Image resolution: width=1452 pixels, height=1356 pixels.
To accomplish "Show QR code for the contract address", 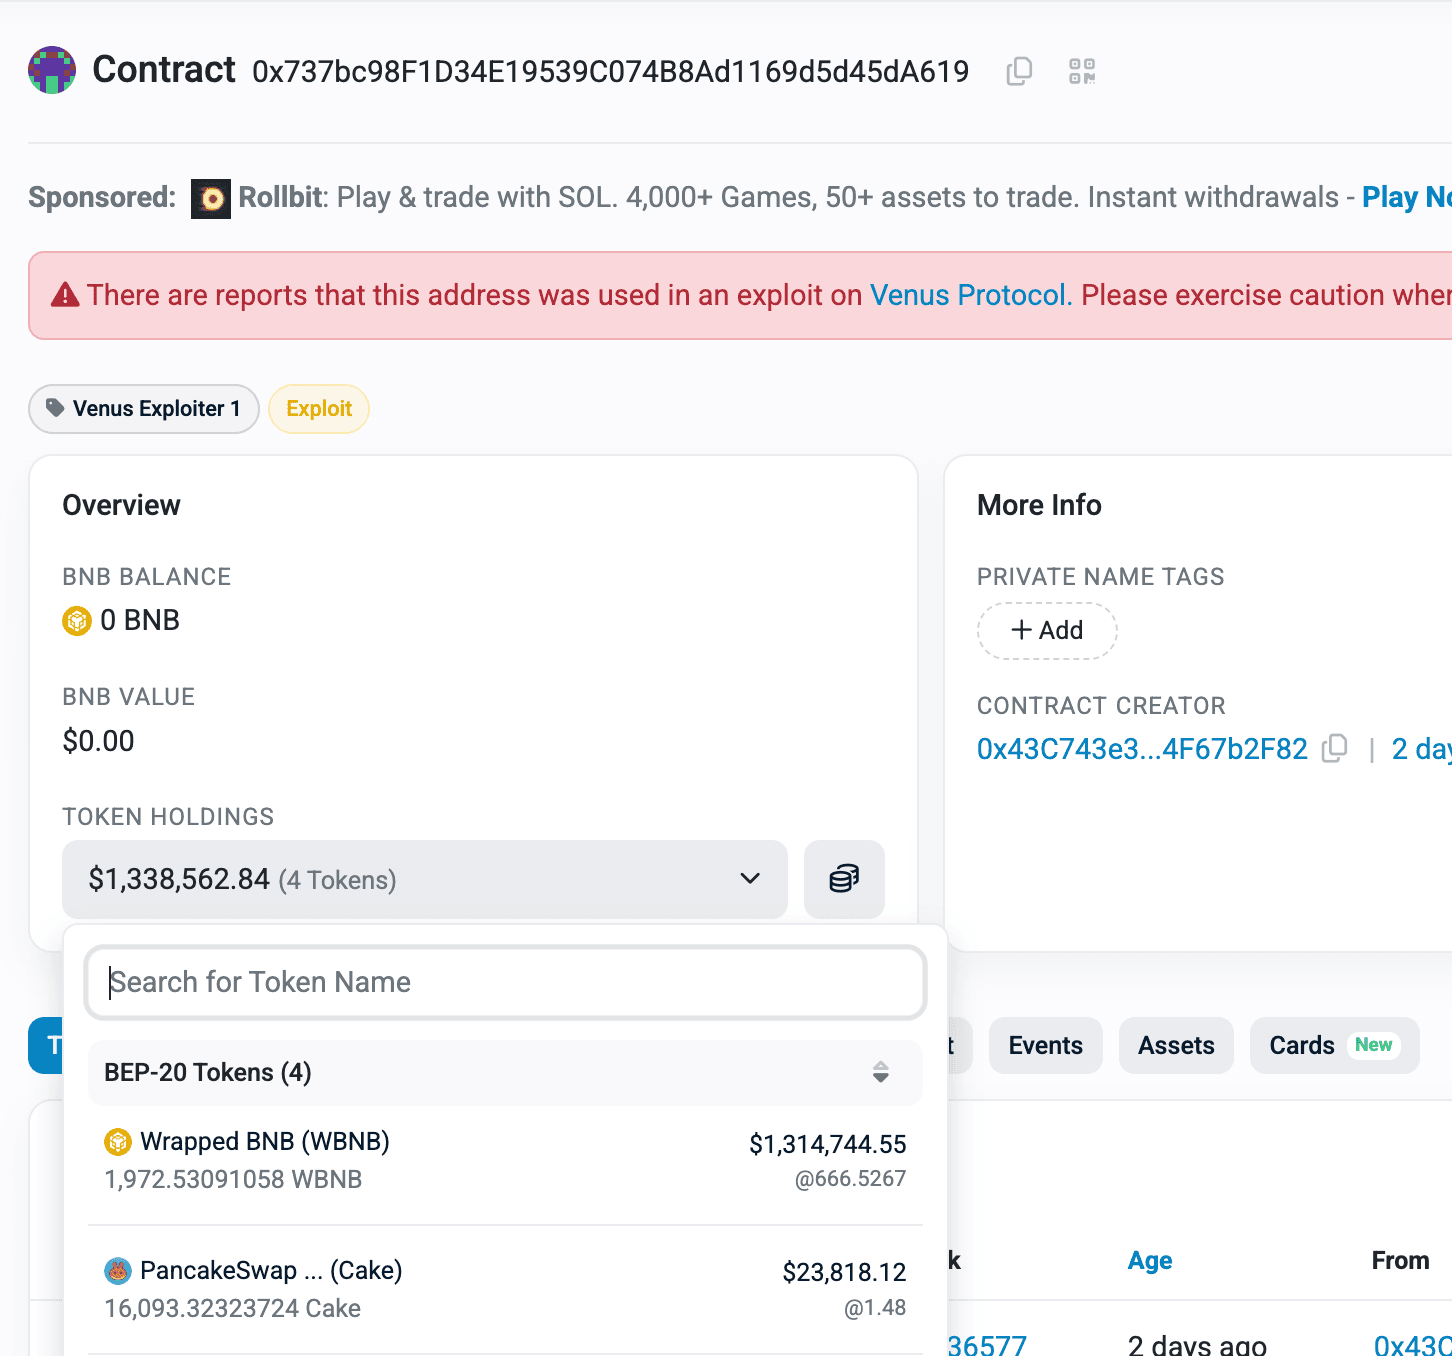I will click(1082, 71).
